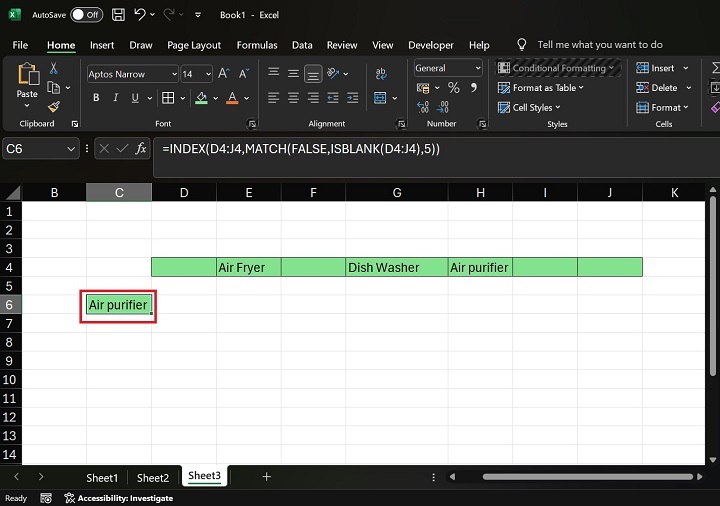Click the Borders icon in Font group
The width and height of the screenshot is (720, 506).
167,98
